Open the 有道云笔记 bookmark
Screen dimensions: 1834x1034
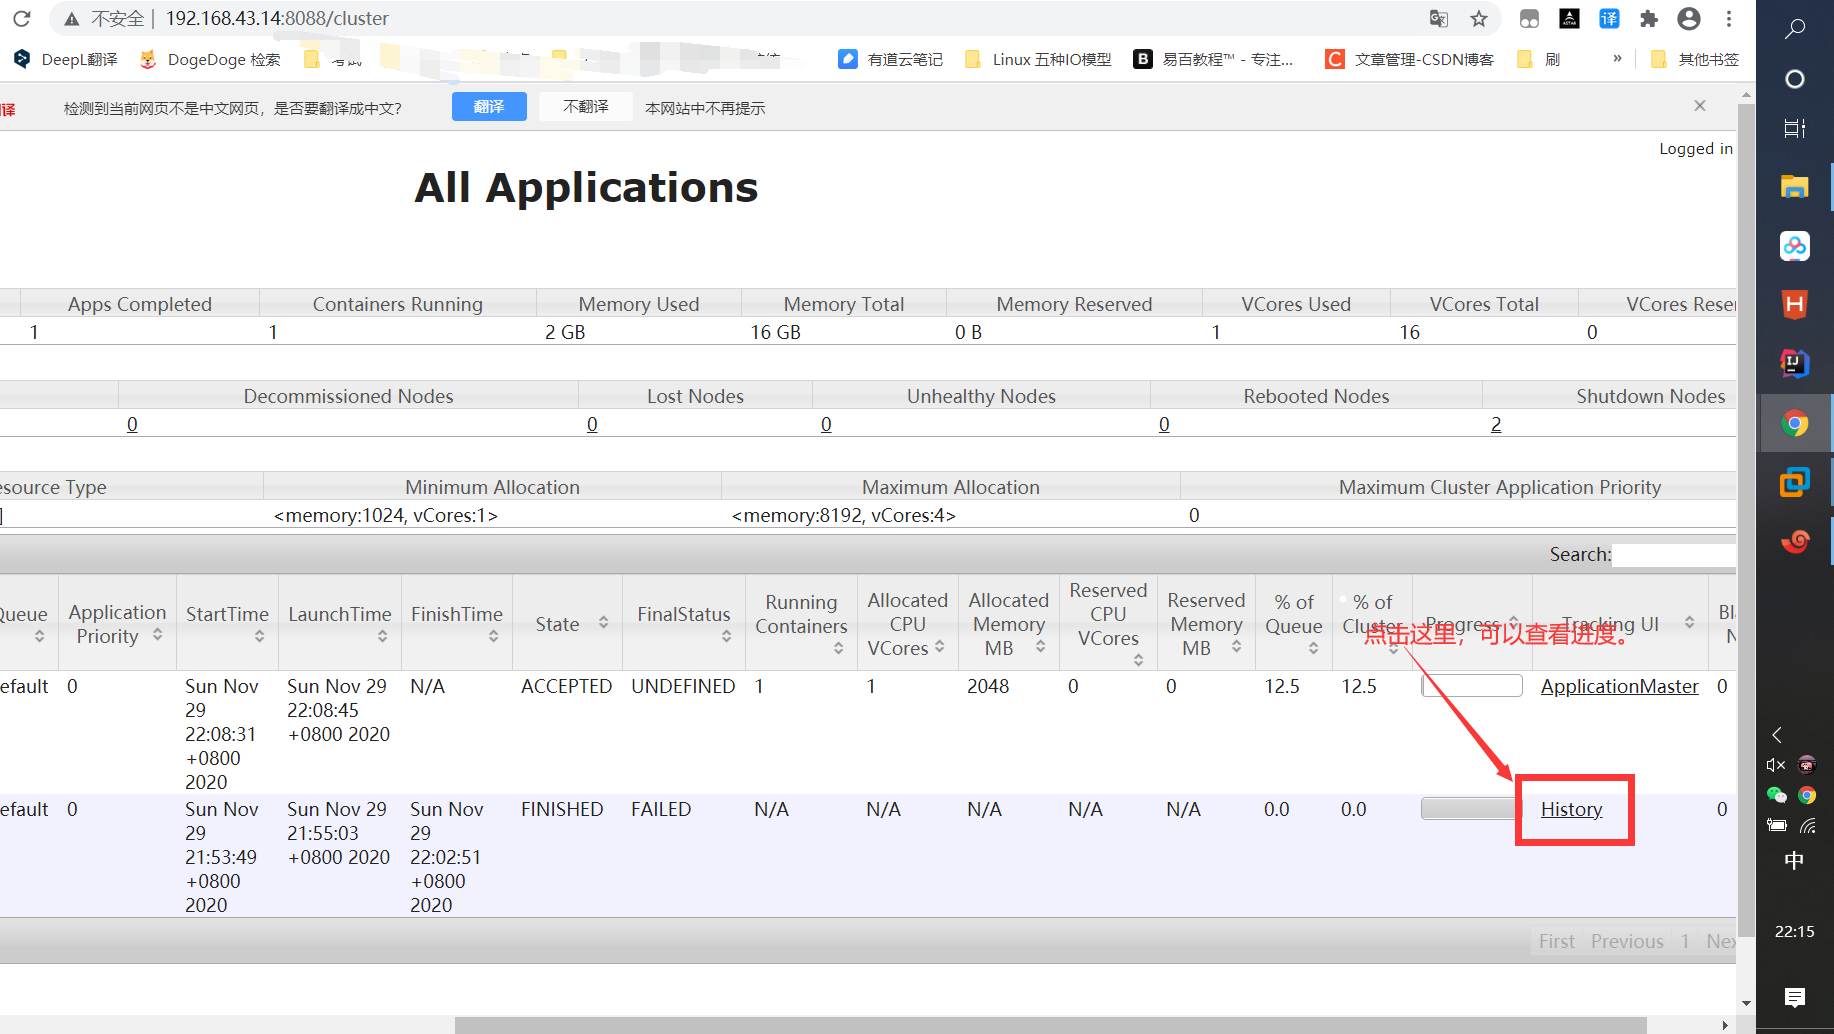(891, 59)
